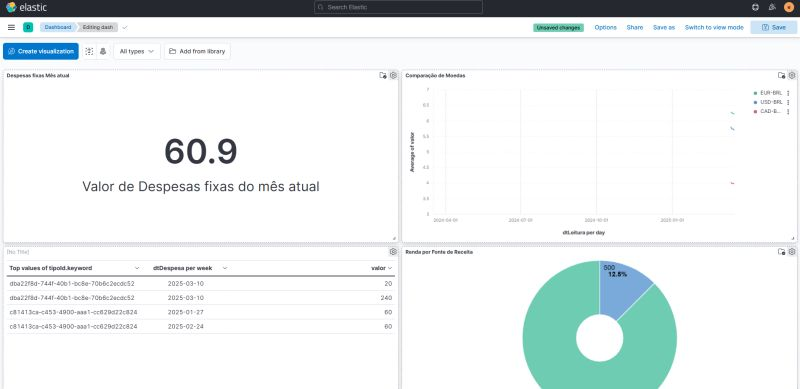The image size is (800, 389).
Task: Open USD-BRL legend options dots
Action: (788, 103)
